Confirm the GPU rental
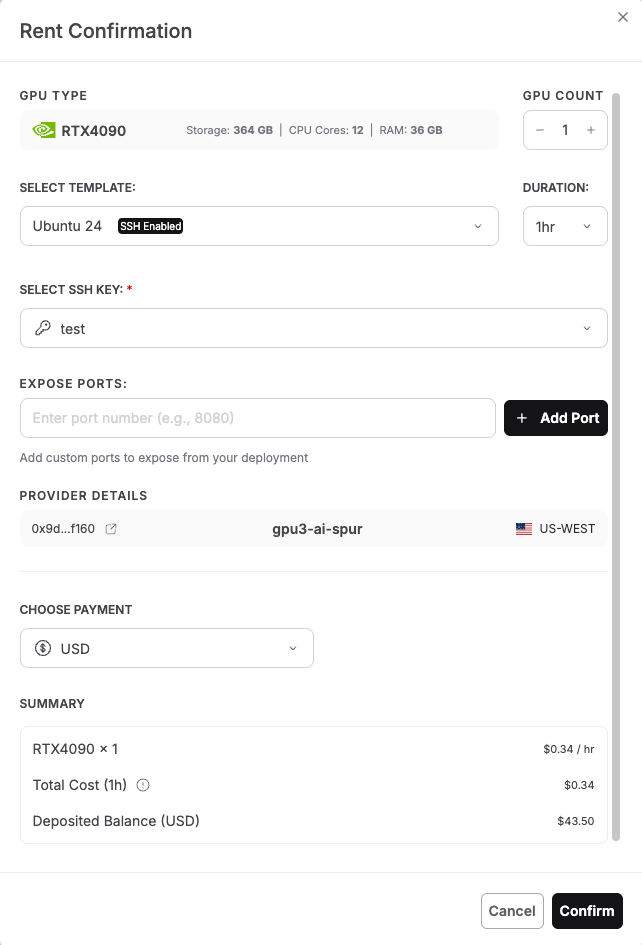The image size is (642, 945). [587, 911]
